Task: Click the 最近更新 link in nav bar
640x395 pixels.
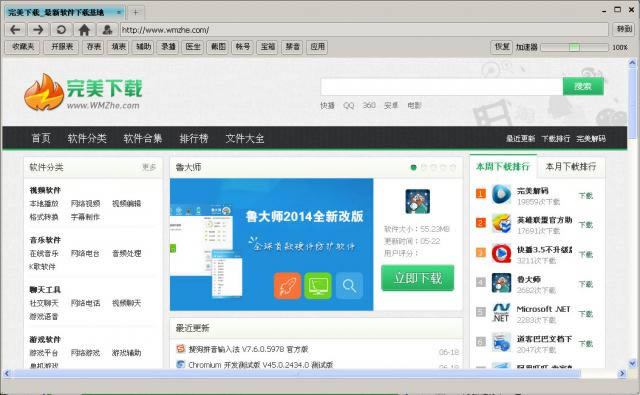Action: [520, 139]
